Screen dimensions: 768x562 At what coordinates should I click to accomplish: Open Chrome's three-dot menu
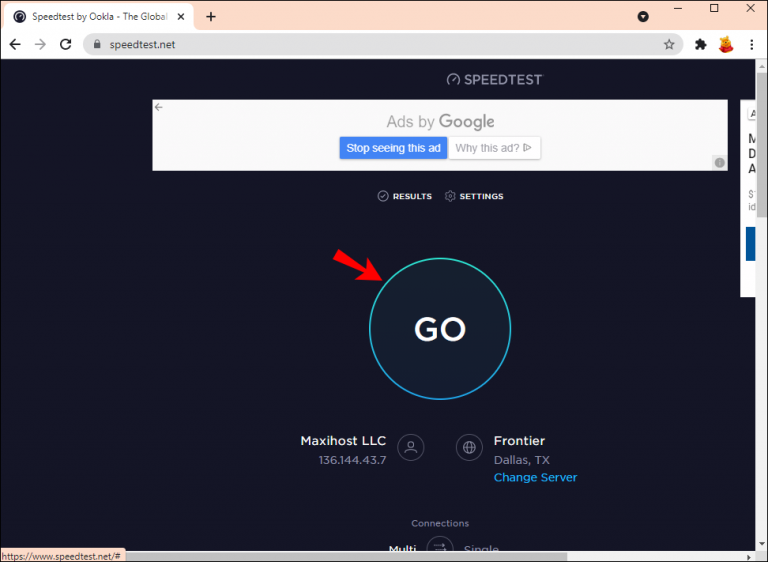pos(752,45)
